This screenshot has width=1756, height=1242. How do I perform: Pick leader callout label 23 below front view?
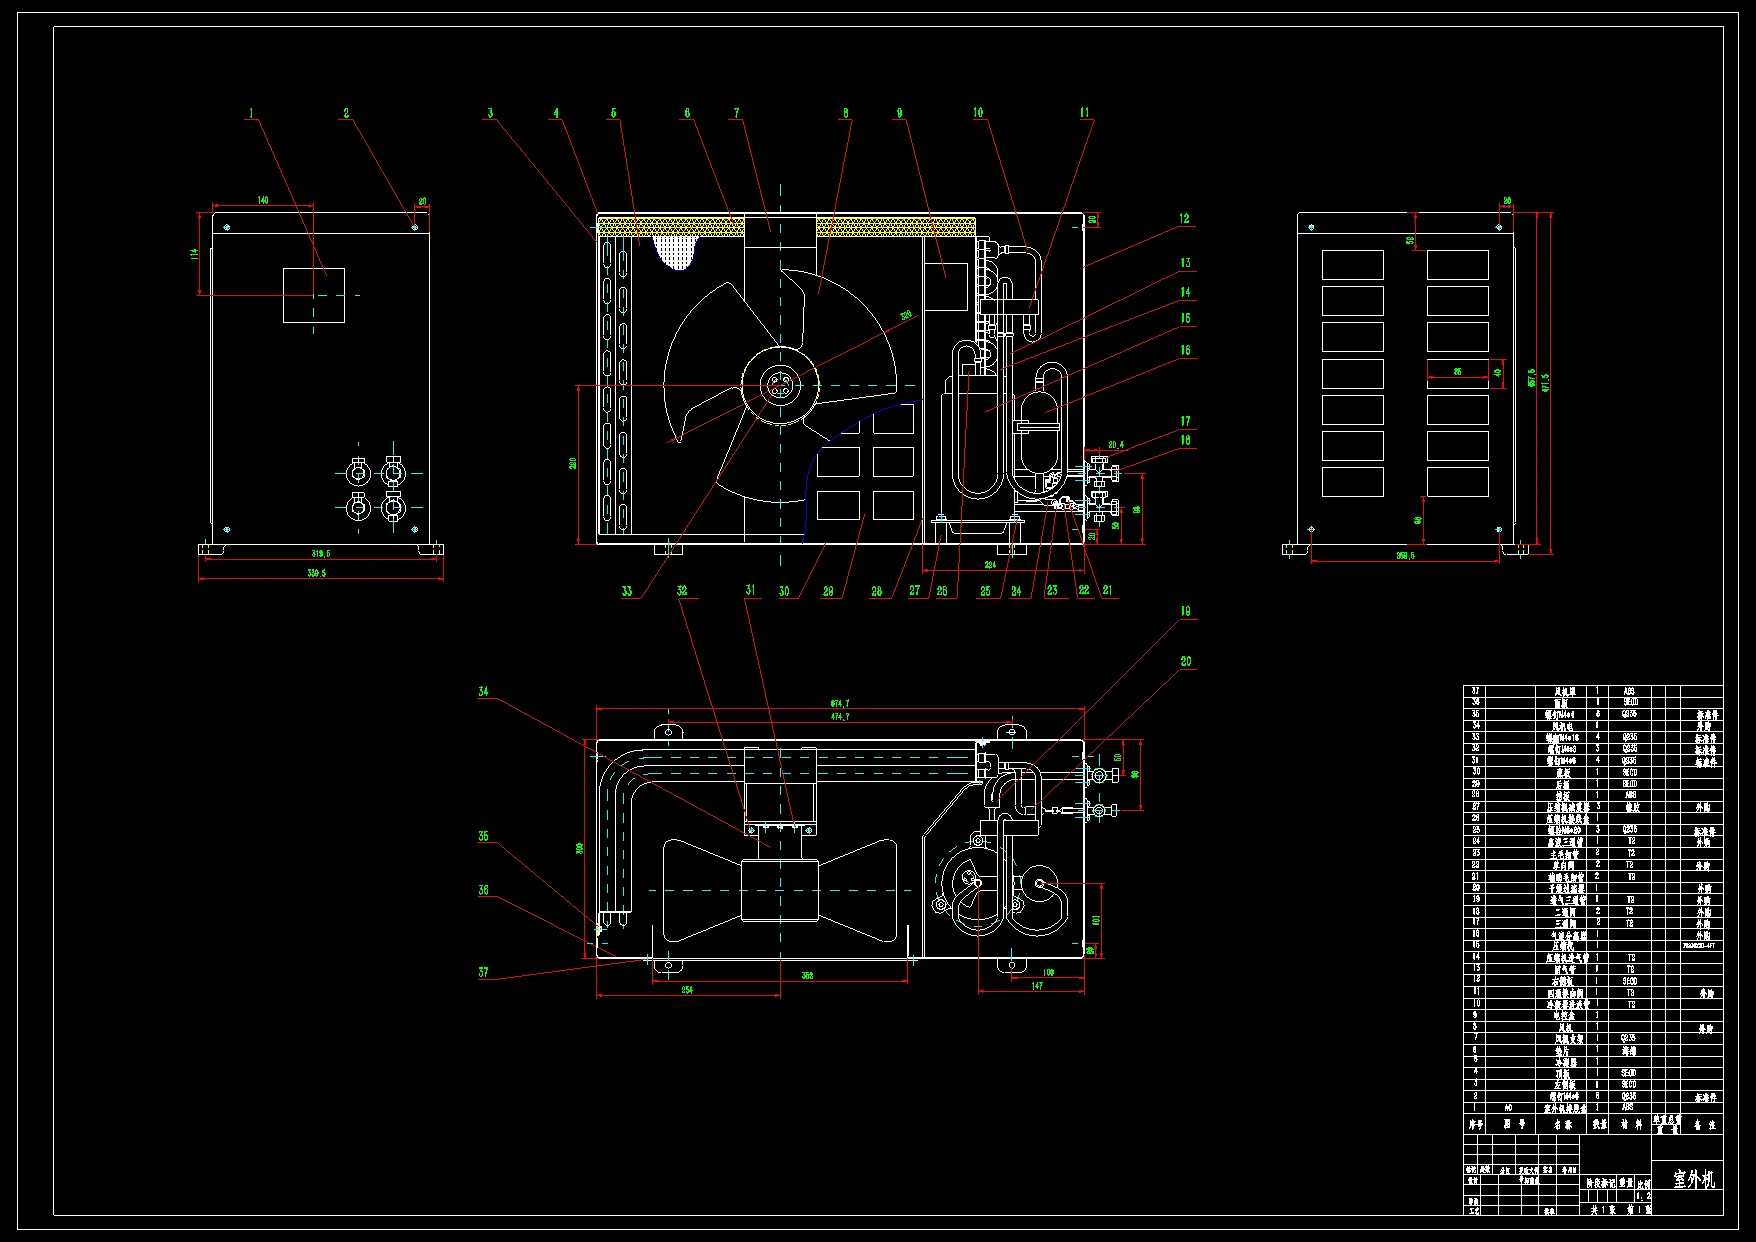1052,591
